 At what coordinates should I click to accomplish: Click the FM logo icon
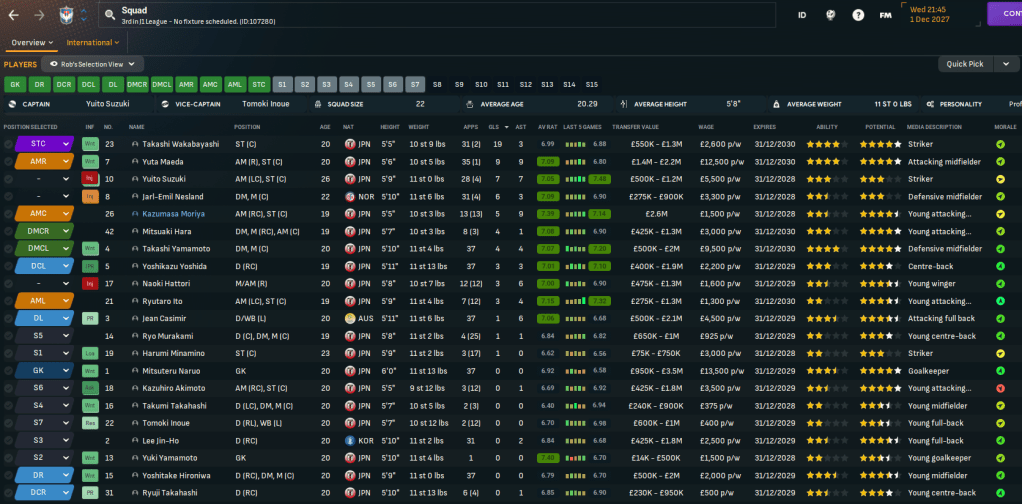[885, 15]
